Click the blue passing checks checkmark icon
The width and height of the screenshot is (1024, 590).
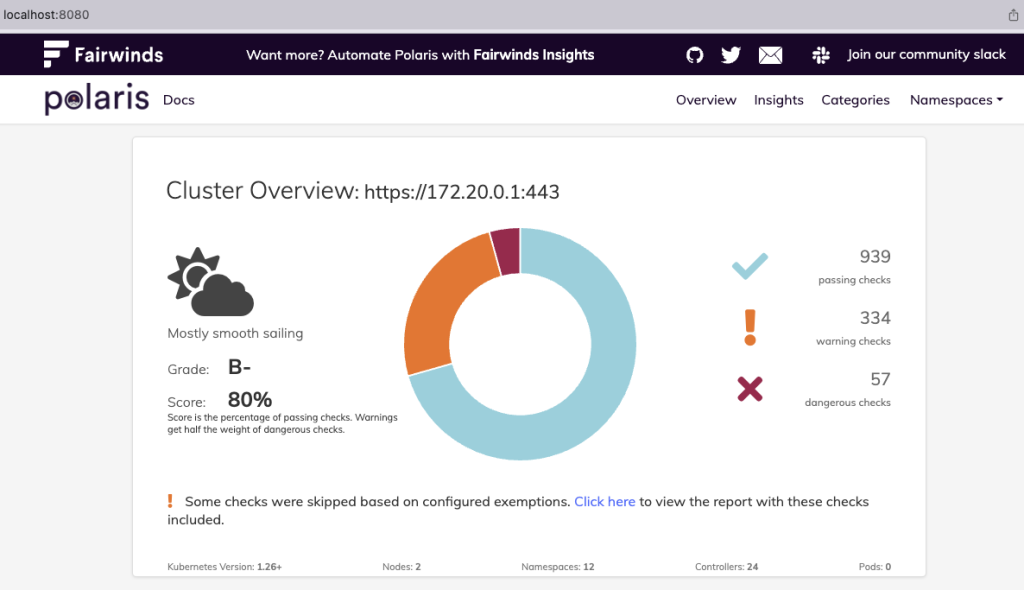749,266
